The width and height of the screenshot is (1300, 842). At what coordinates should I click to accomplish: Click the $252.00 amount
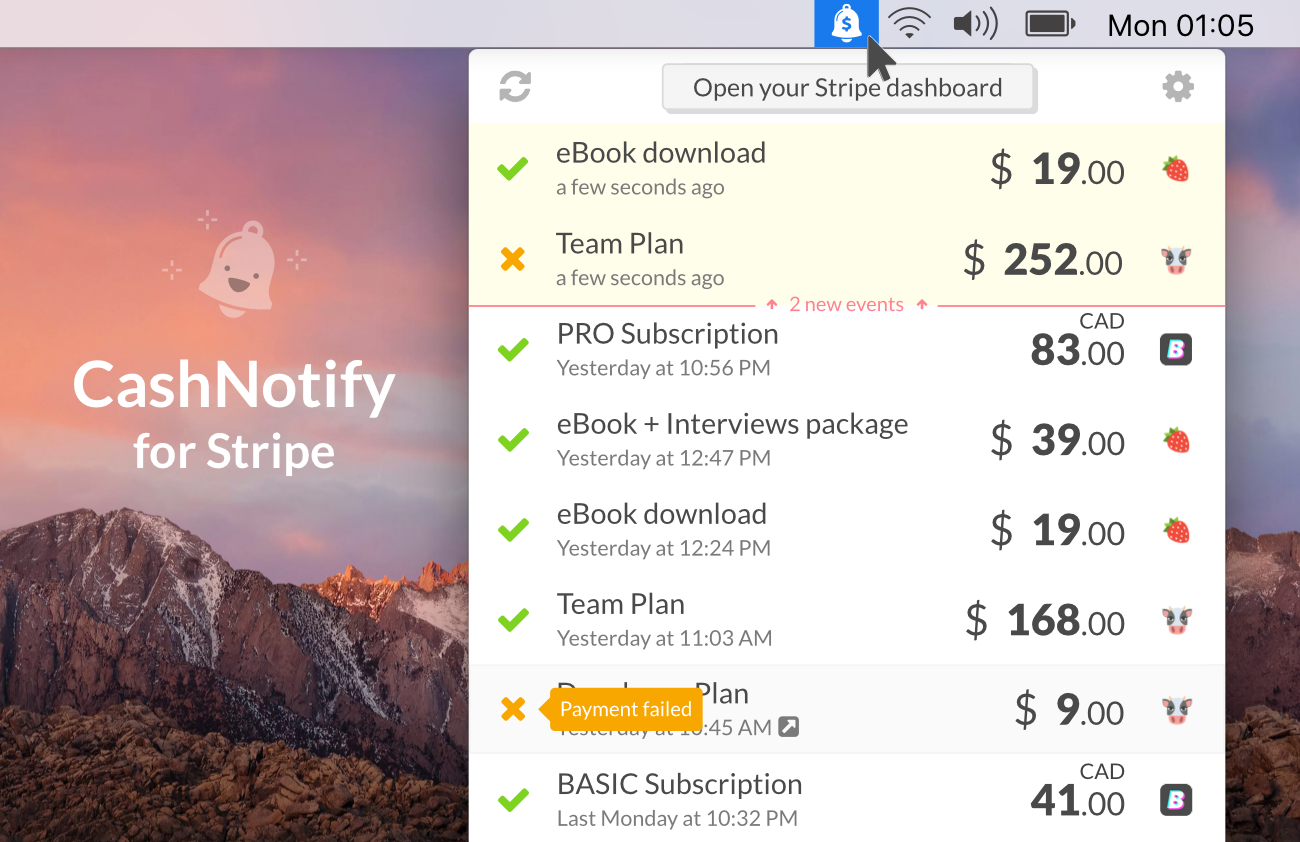(1043, 261)
